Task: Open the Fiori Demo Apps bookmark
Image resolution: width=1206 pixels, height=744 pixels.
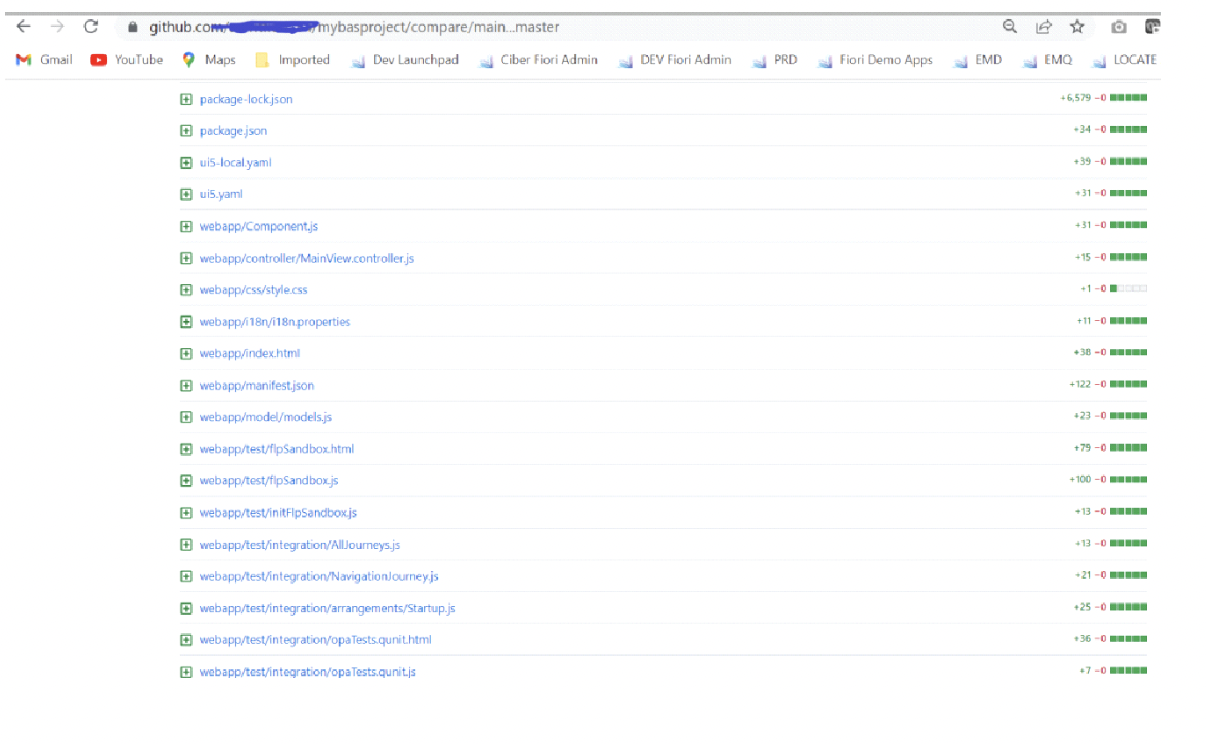Action: click(x=889, y=59)
